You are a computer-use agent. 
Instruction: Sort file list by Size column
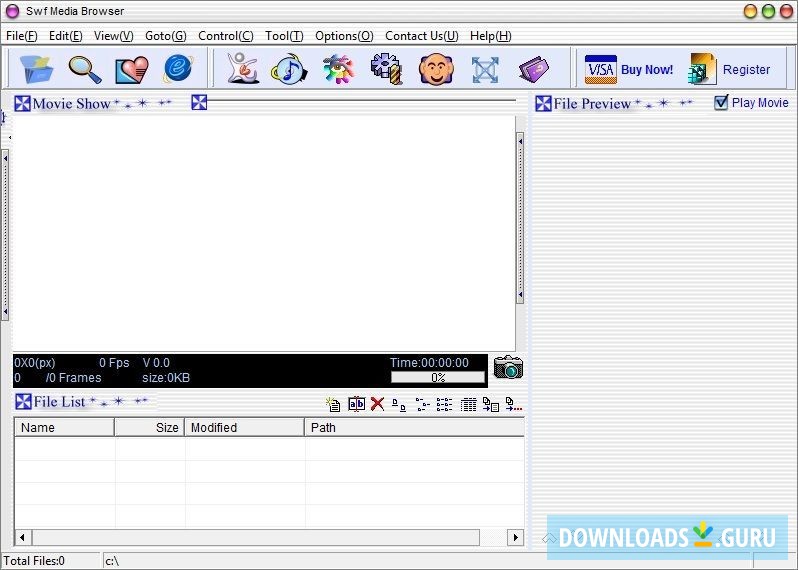pos(150,428)
